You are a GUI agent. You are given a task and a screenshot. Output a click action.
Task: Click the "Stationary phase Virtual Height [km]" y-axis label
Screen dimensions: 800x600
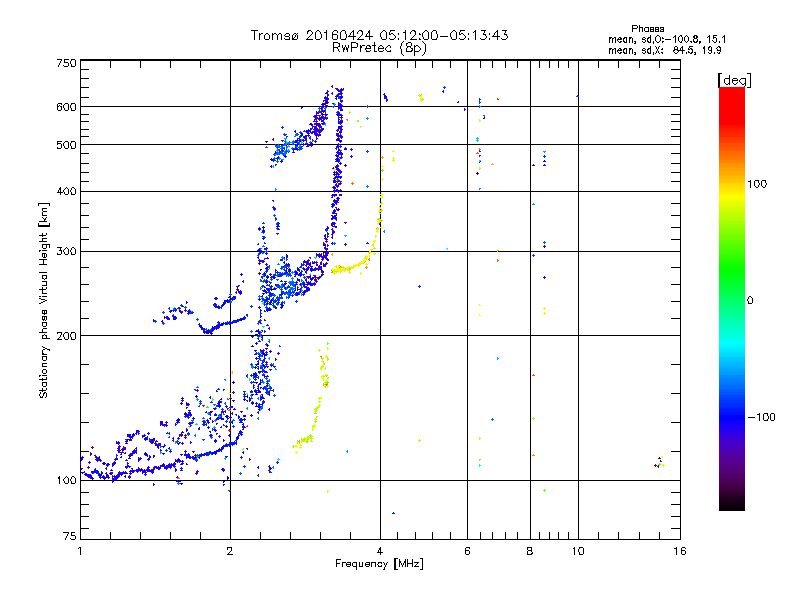click(x=44, y=301)
